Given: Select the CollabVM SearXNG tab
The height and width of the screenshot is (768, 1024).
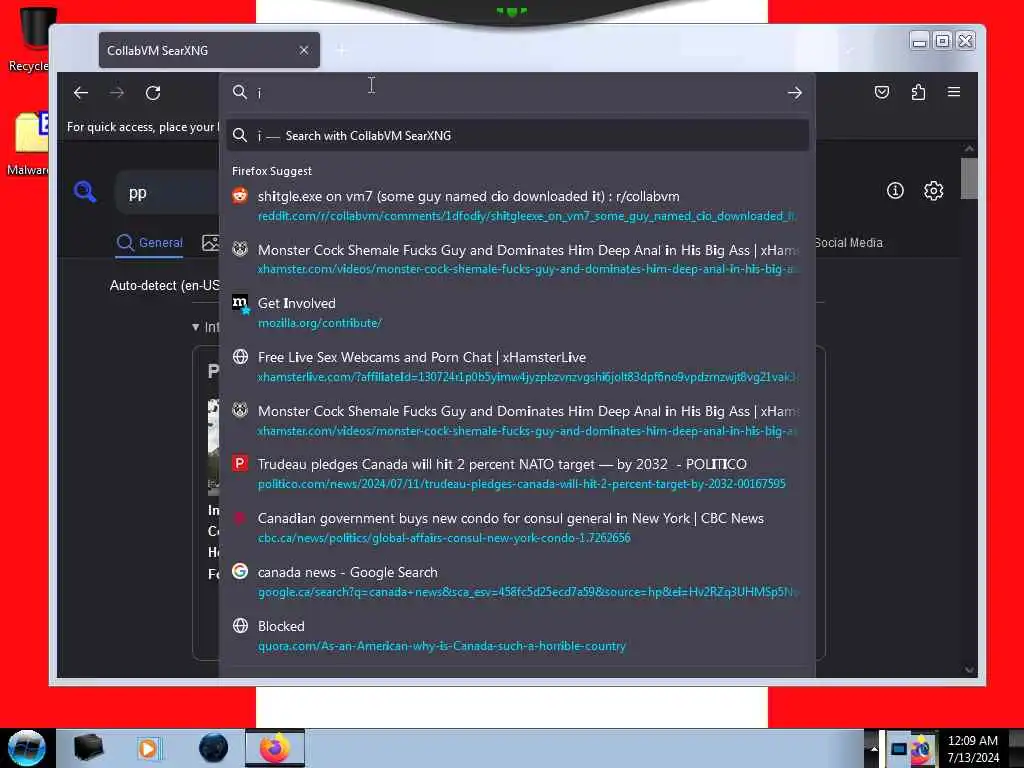Looking at the screenshot, I should (x=209, y=50).
